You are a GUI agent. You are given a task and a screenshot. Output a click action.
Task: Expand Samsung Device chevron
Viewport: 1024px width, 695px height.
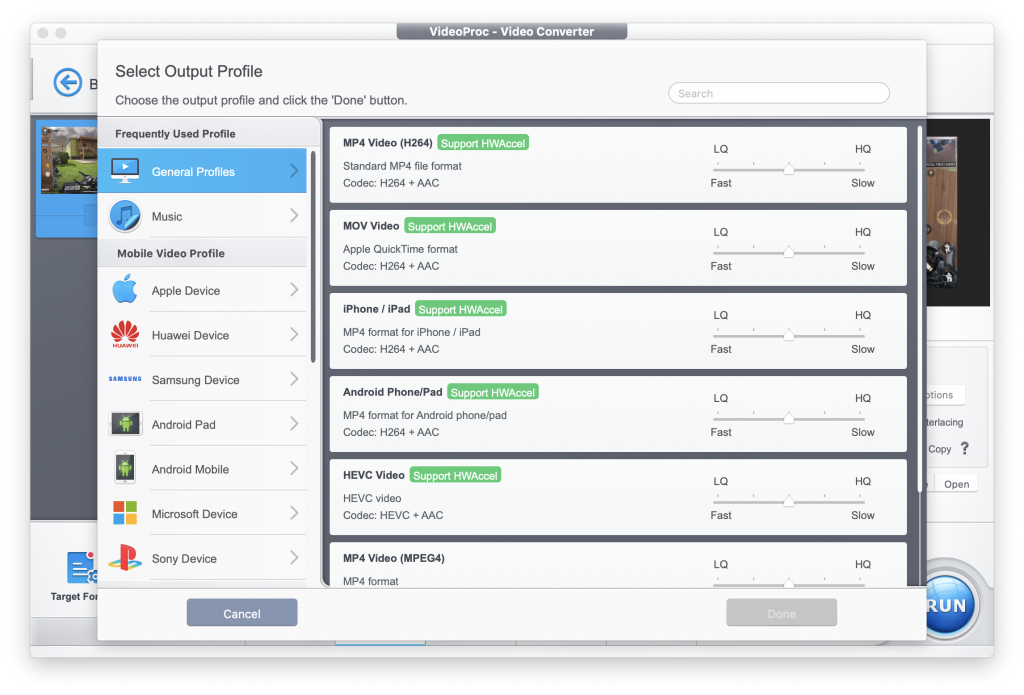[x=294, y=379]
